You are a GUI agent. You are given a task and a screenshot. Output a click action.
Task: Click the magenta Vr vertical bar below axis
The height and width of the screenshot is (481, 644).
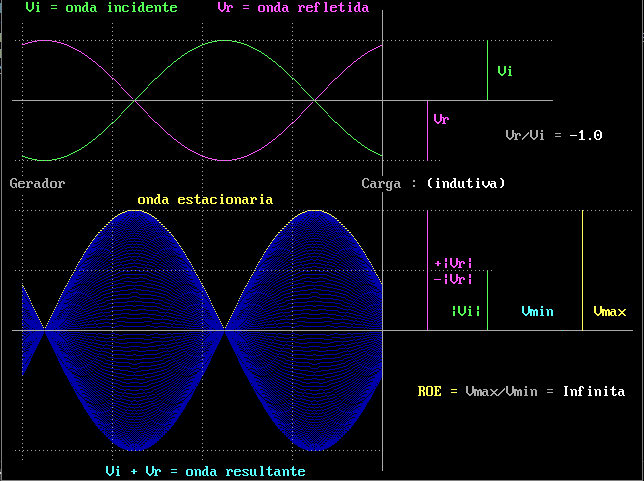tap(428, 131)
